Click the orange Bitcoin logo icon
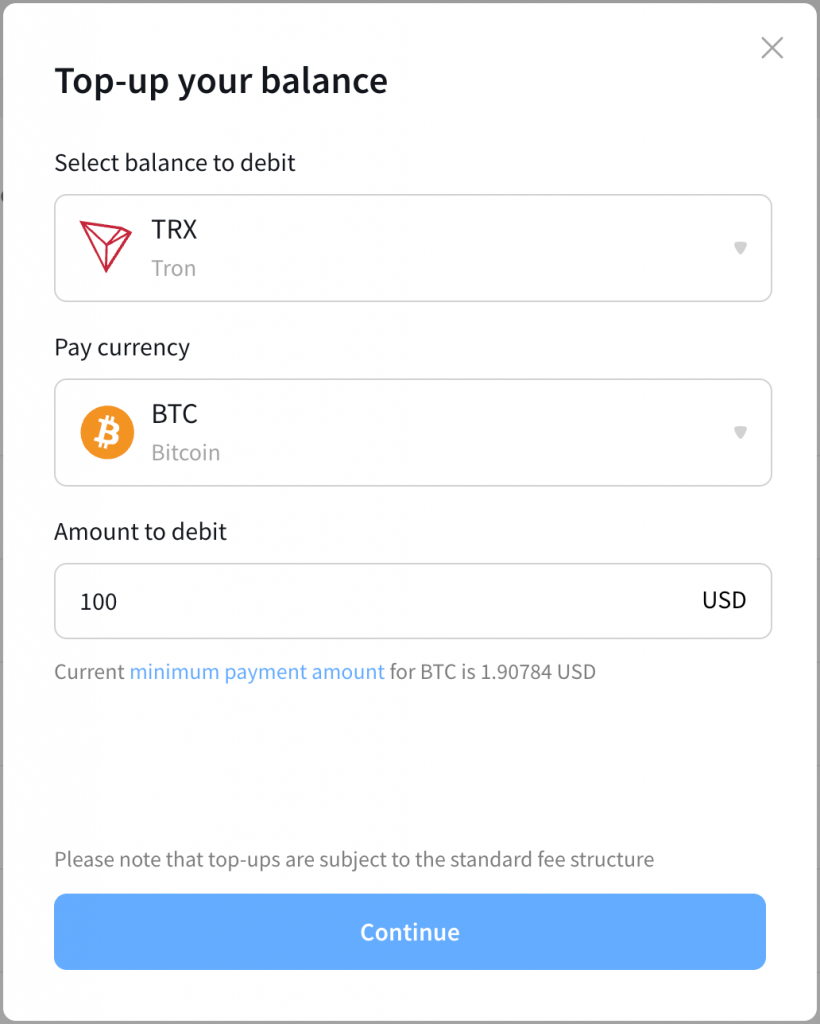The height and width of the screenshot is (1024, 820). (107, 432)
